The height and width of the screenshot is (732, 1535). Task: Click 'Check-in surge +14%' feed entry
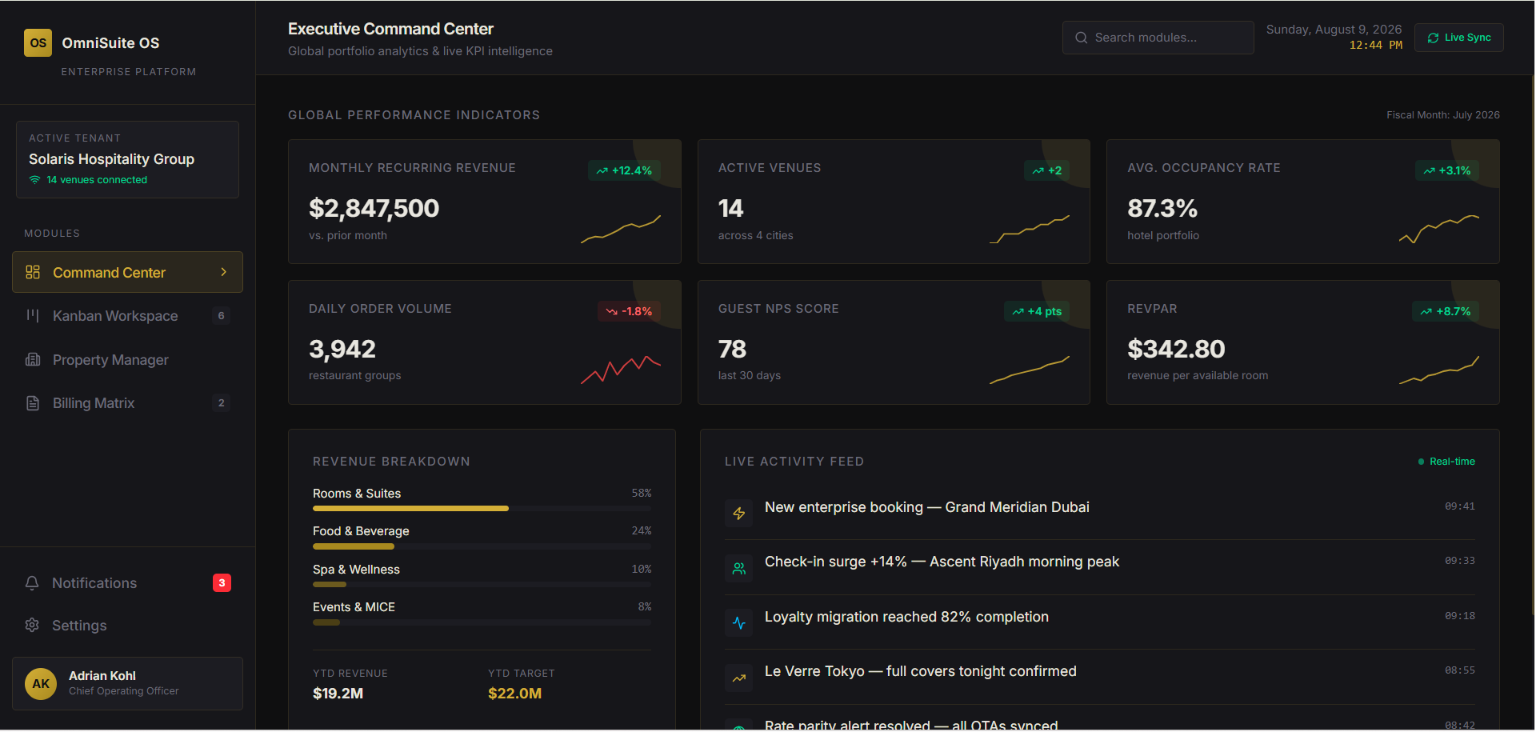click(942, 562)
